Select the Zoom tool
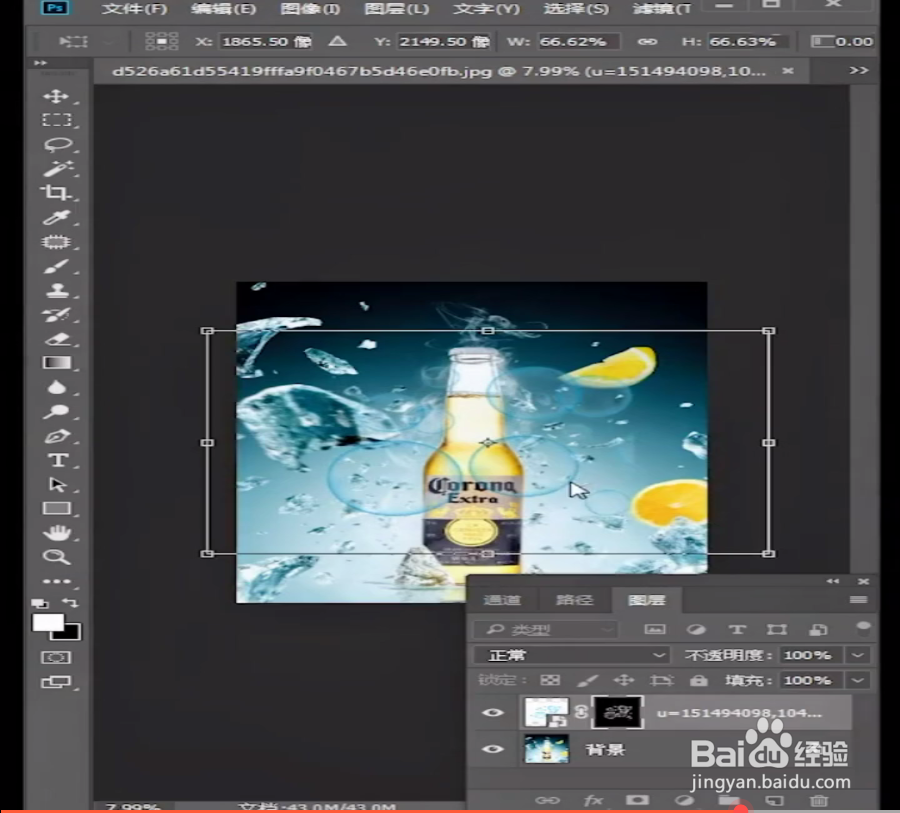Viewport: 900px width, 813px height. click(56, 556)
